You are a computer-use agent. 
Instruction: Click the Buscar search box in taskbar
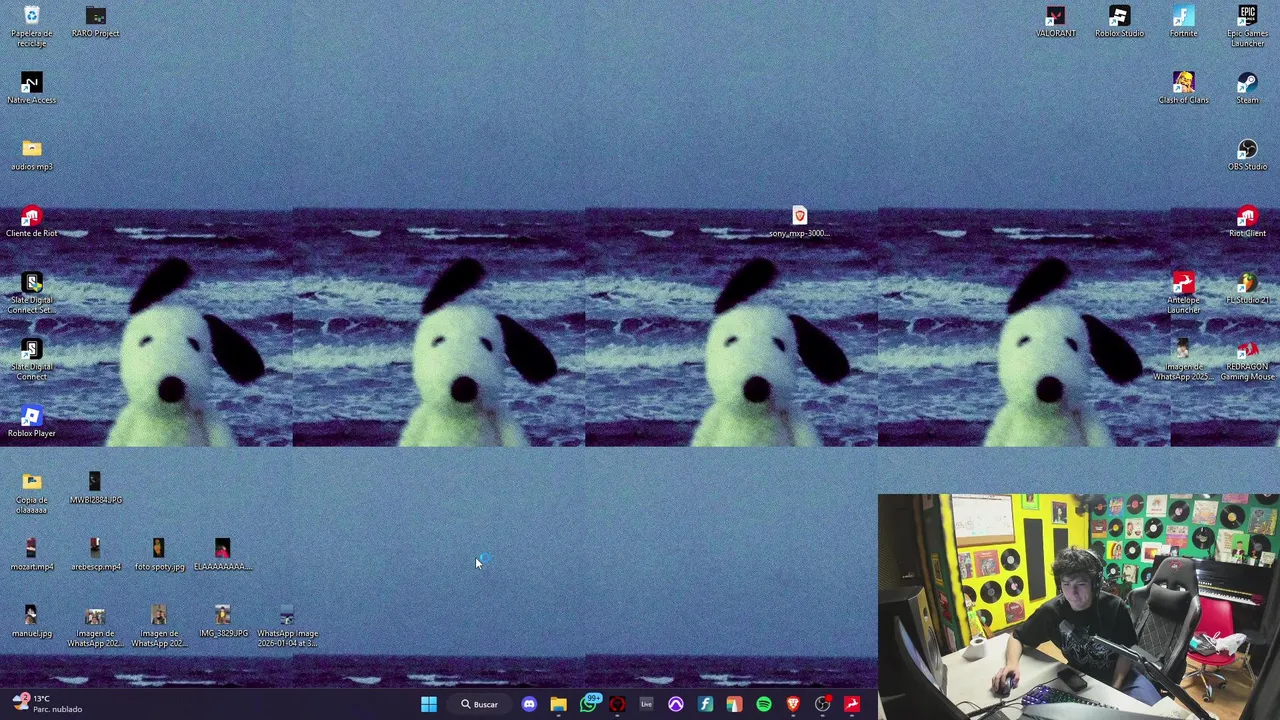(x=479, y=705)
